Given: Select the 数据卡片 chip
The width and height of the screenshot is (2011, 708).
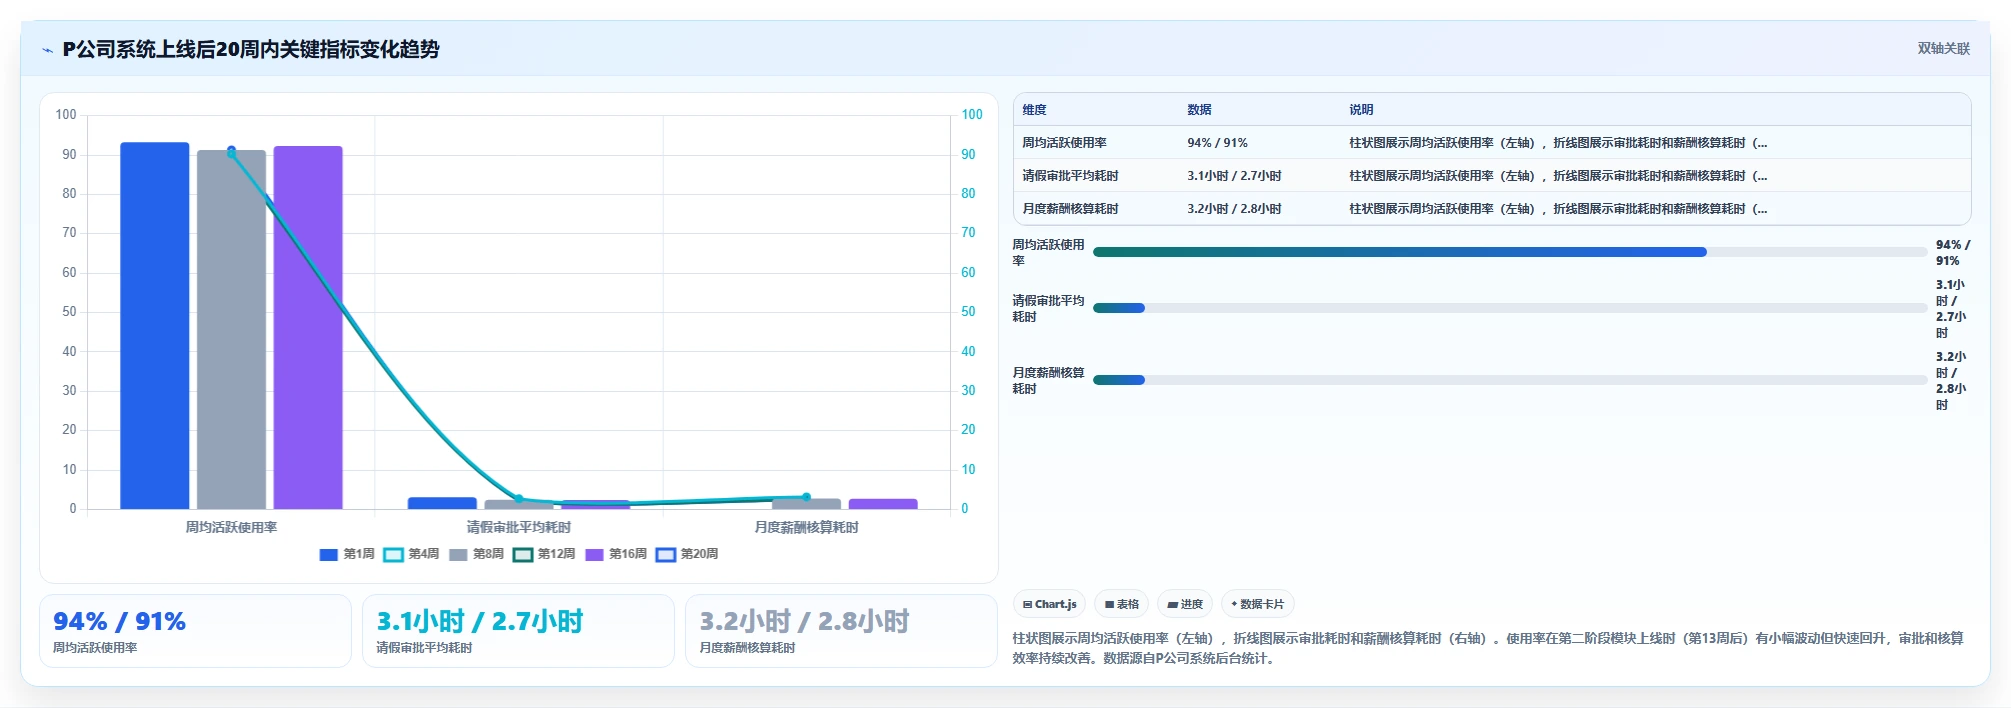Looking at the screenshot, I should (x=1258, y=604).
